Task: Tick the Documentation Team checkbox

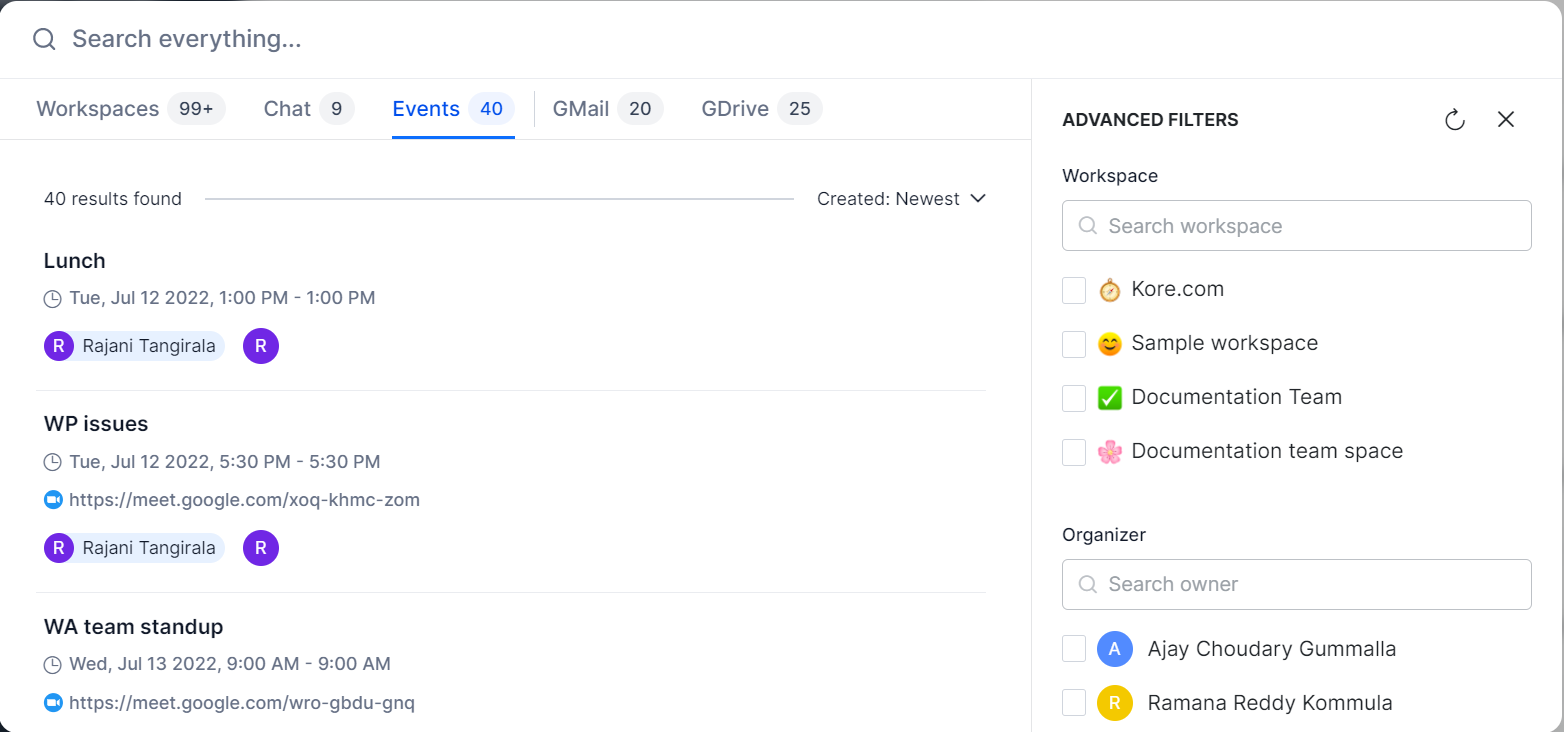Action: (1074, 398)
